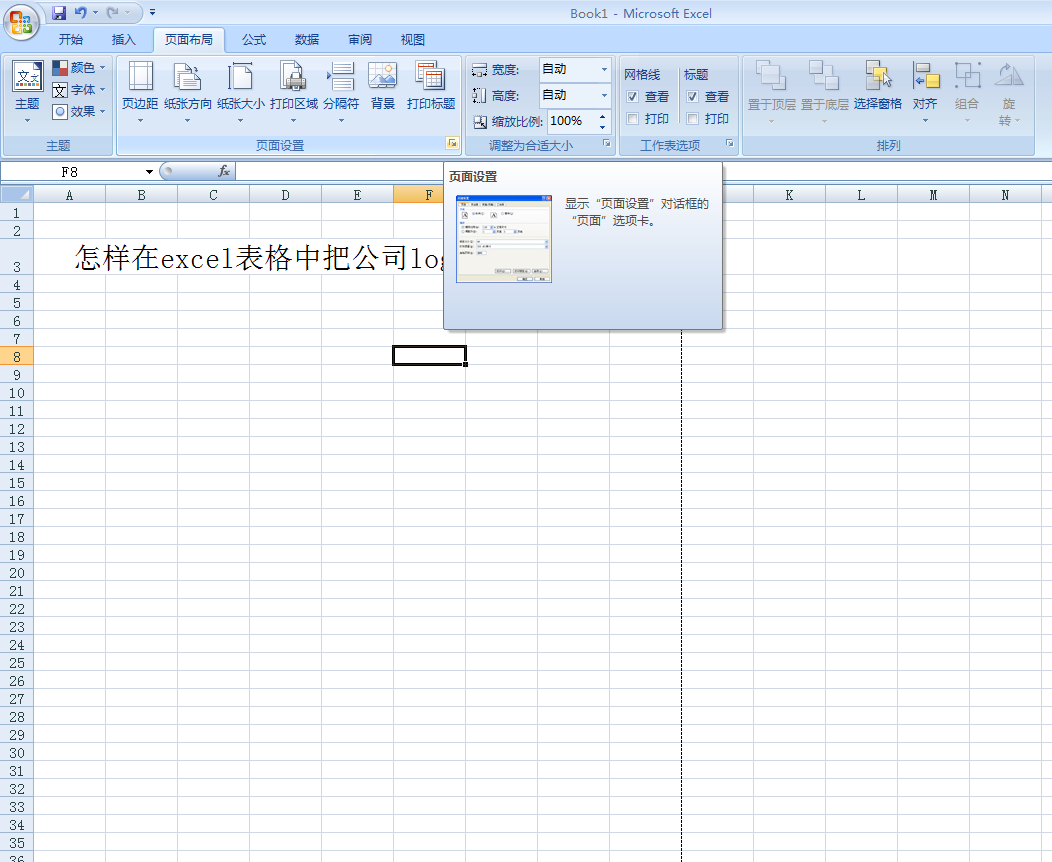Expand the 页边距 dropdown arrow
This screenshot has height=862, width=1052.
(x=140, y=121)
